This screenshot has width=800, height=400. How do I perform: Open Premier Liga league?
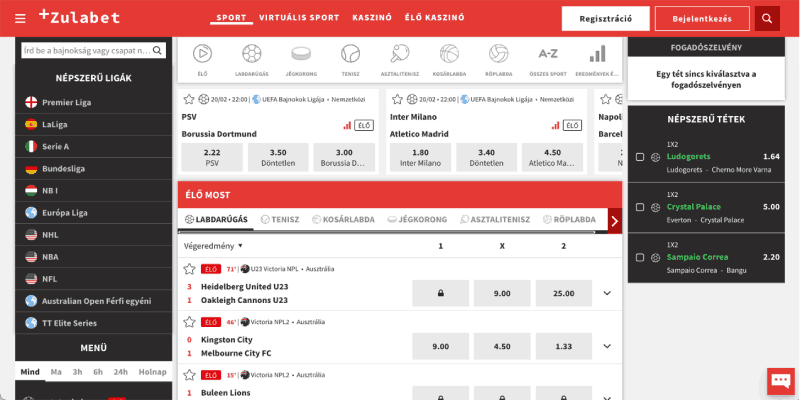tap(93, 102)
